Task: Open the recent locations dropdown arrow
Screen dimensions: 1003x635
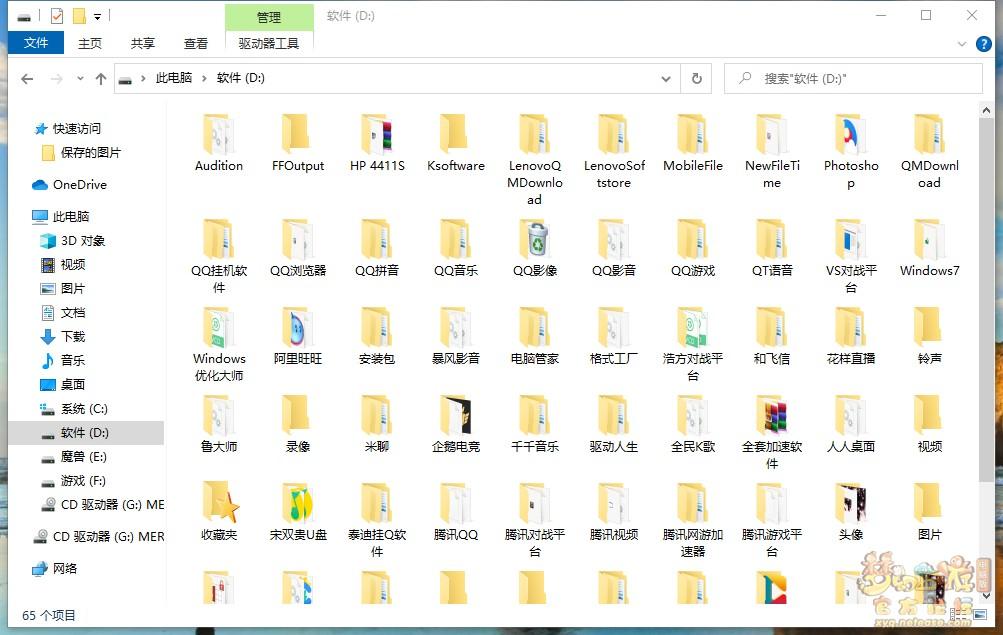Action: 80,79
